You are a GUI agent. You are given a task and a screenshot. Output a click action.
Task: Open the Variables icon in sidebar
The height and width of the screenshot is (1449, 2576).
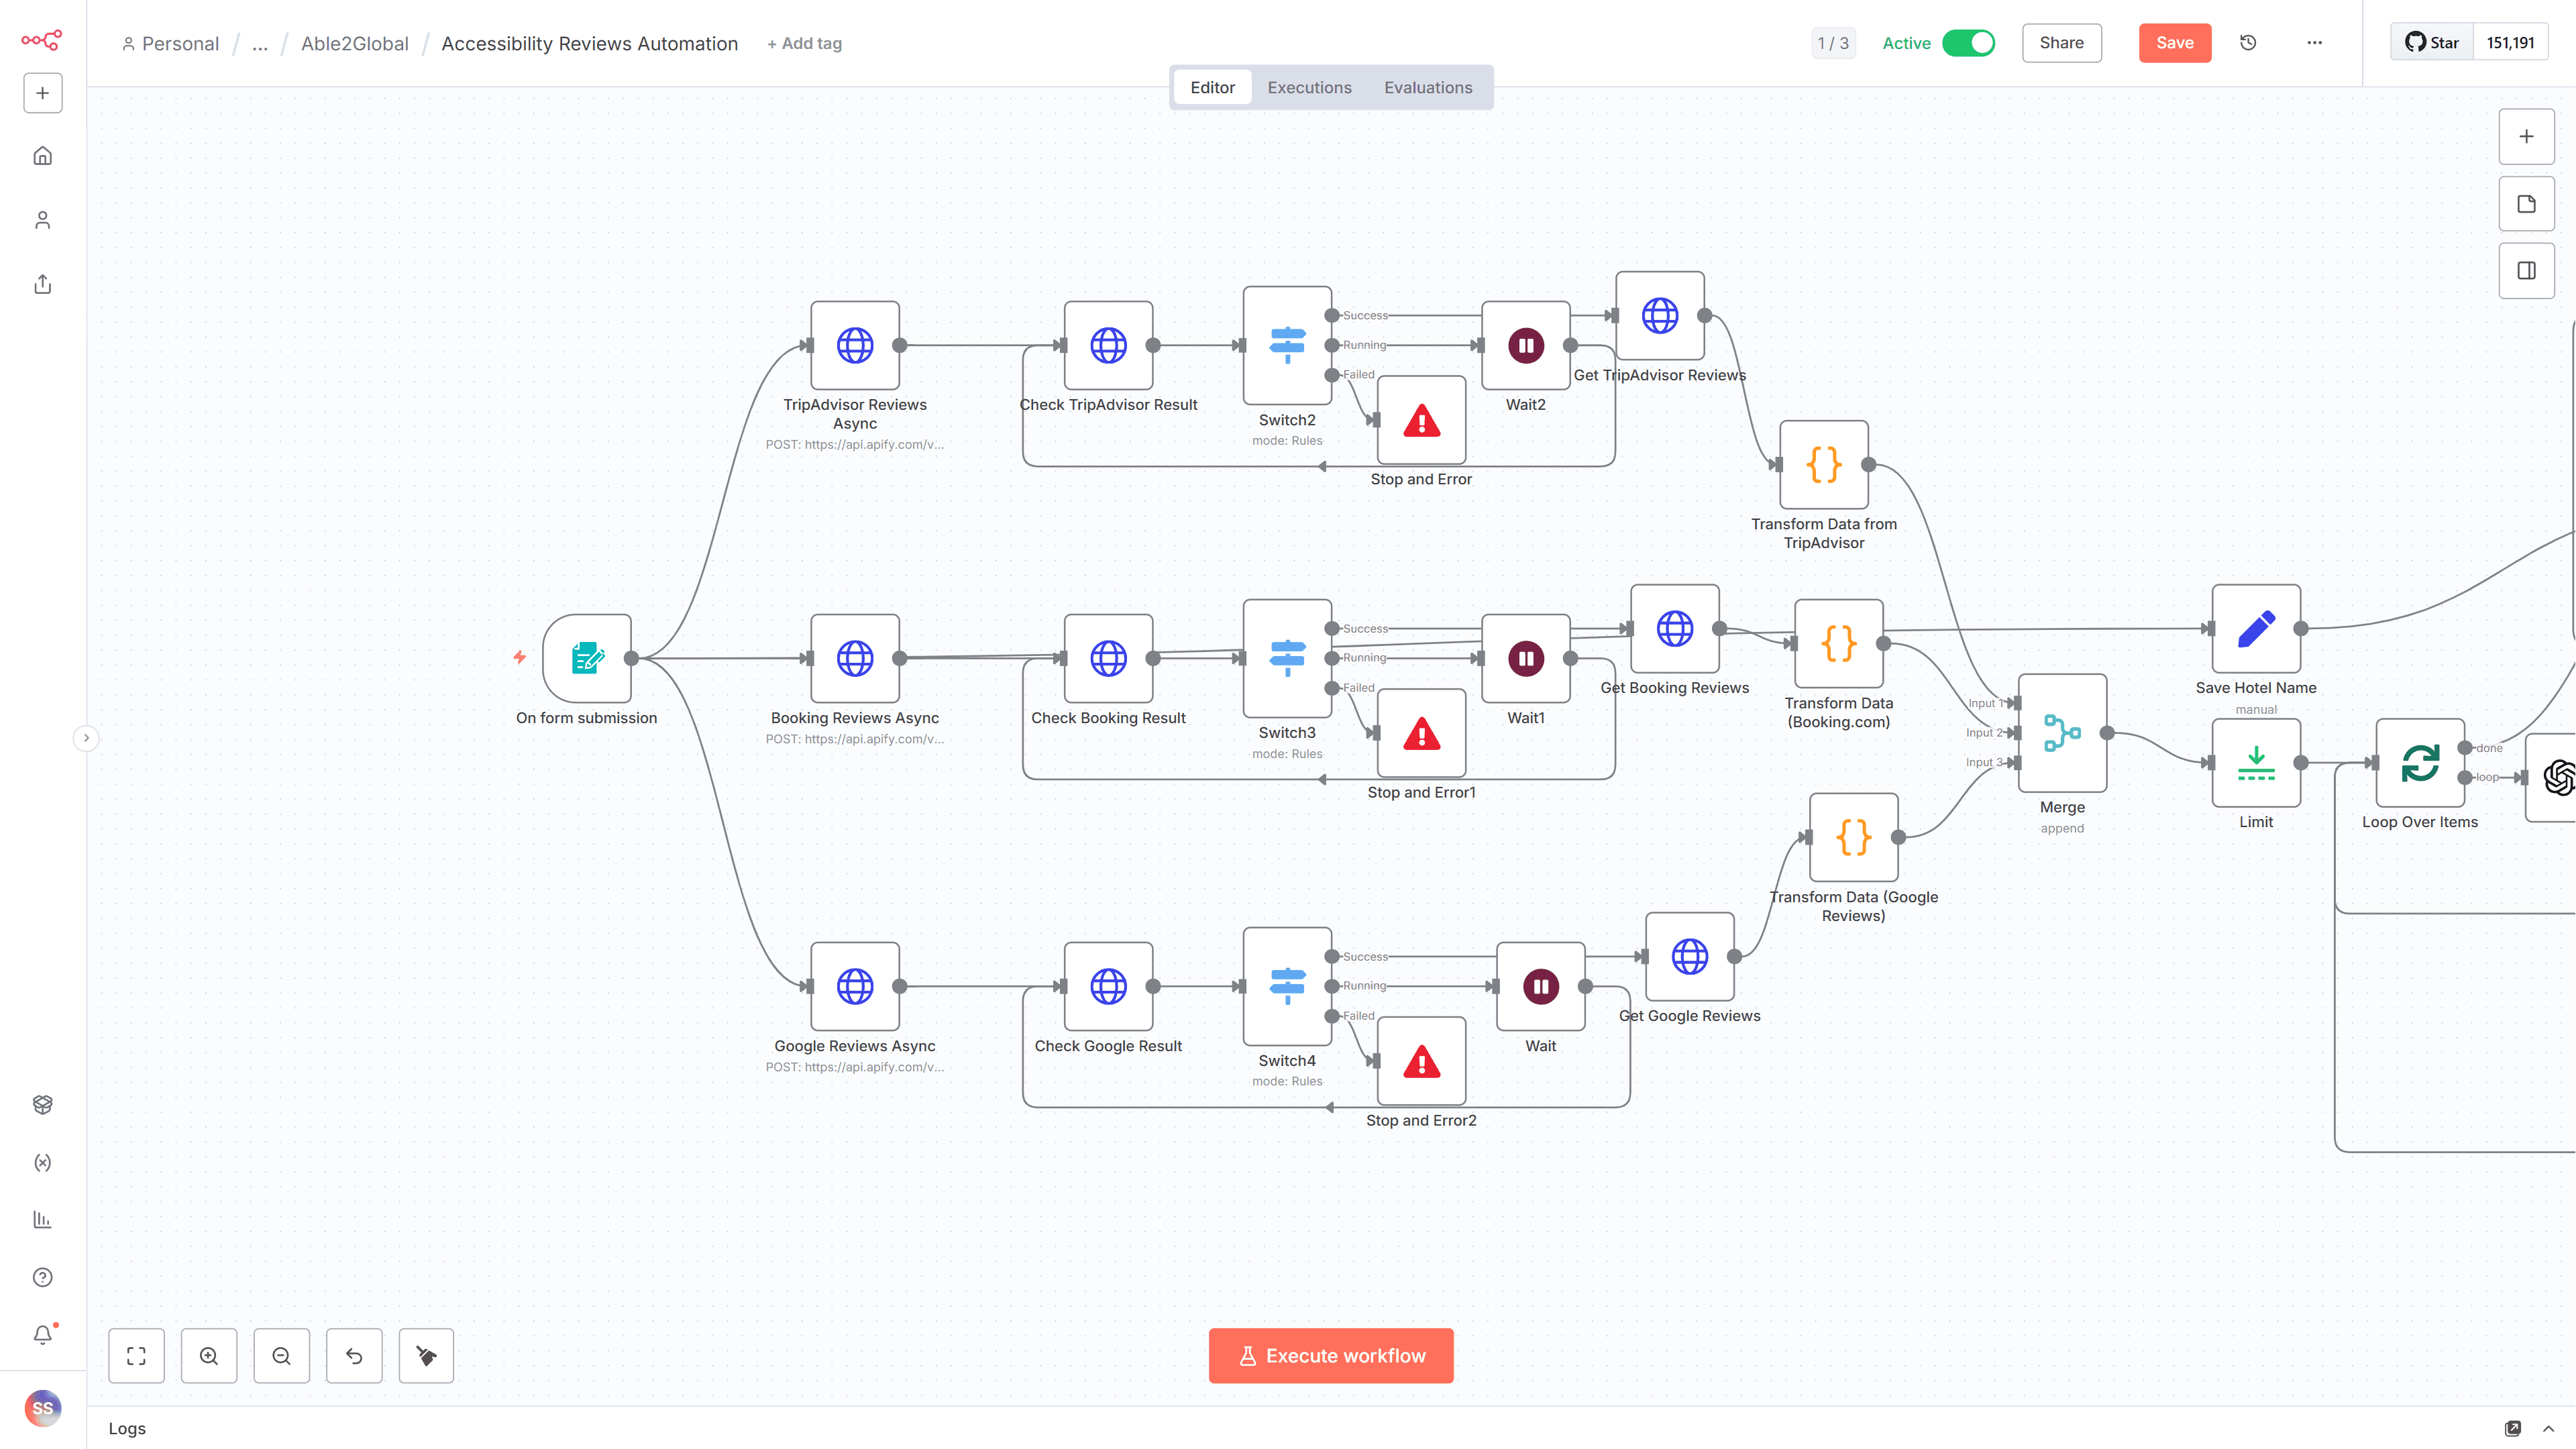(42, 1162)
